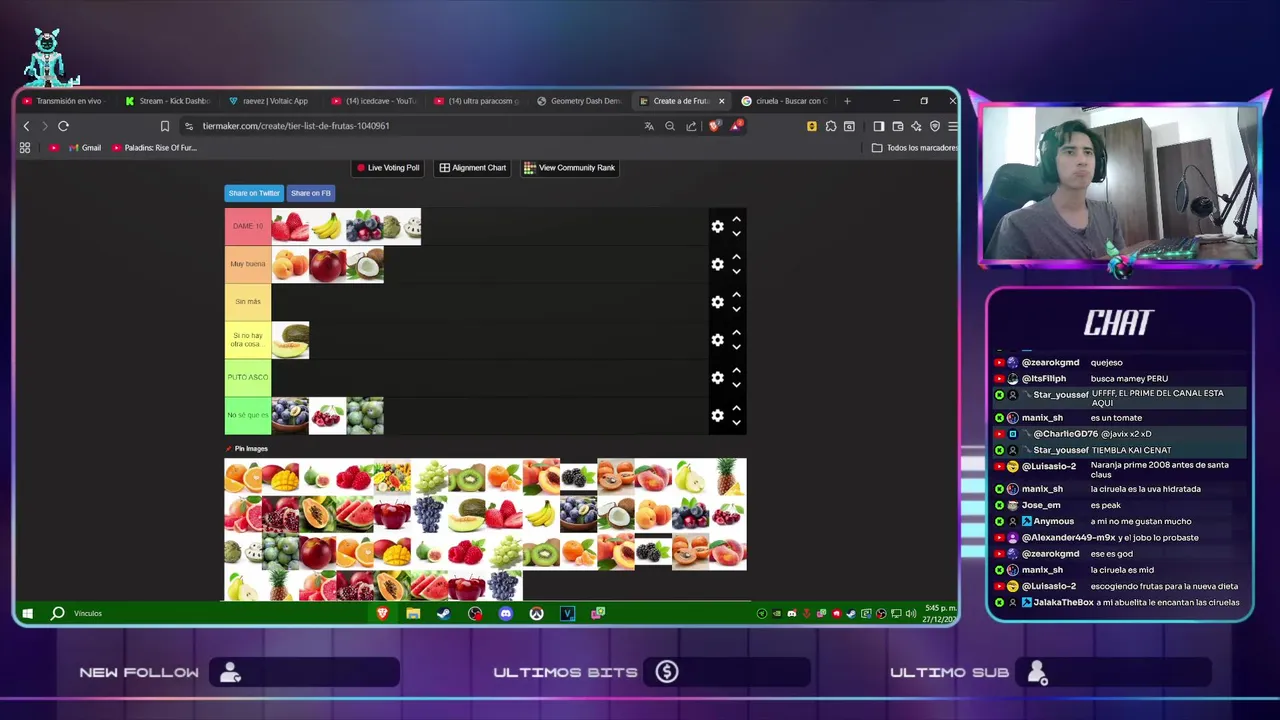Open a new browser tab

(x=847, y=101)
